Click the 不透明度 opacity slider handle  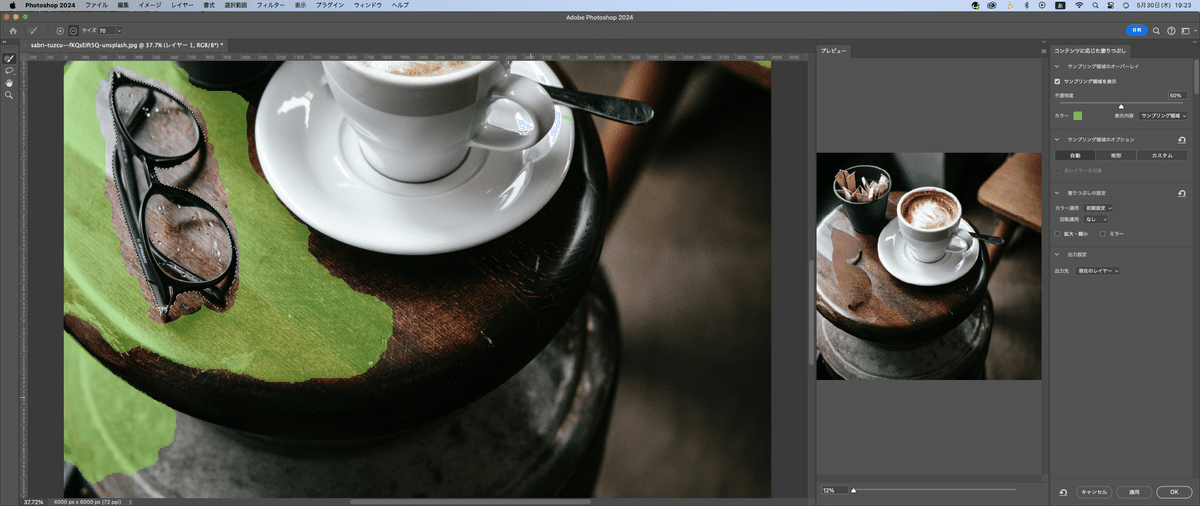pyautogui.click(x=1121, y=105)
